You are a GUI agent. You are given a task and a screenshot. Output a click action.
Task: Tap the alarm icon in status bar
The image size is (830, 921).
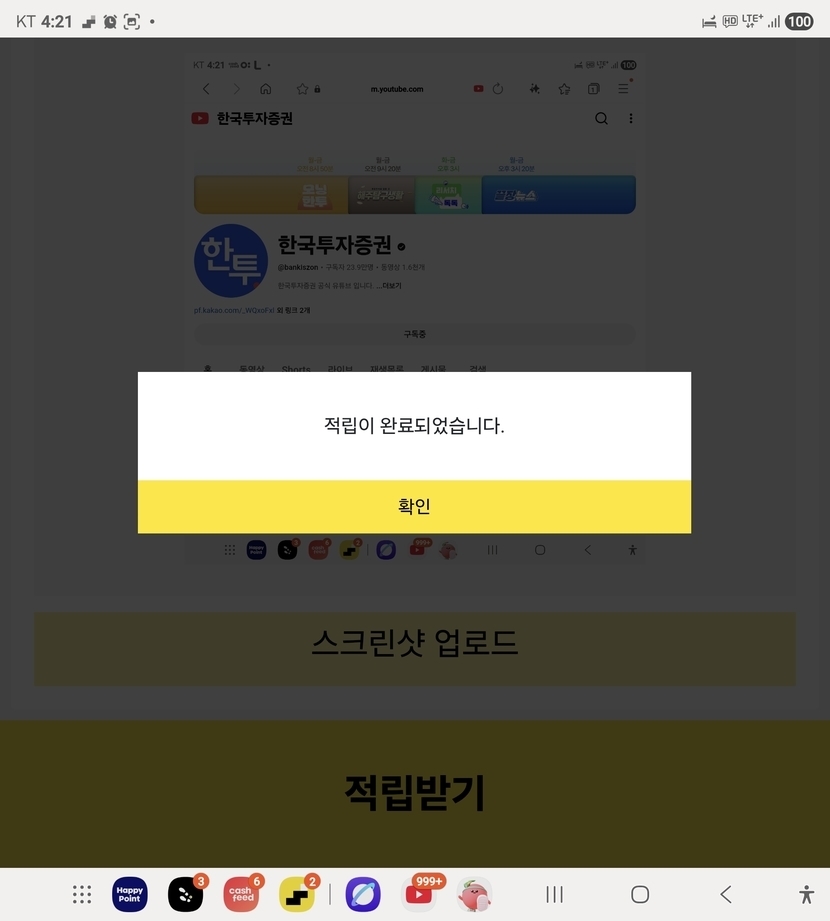click(110, 22)
